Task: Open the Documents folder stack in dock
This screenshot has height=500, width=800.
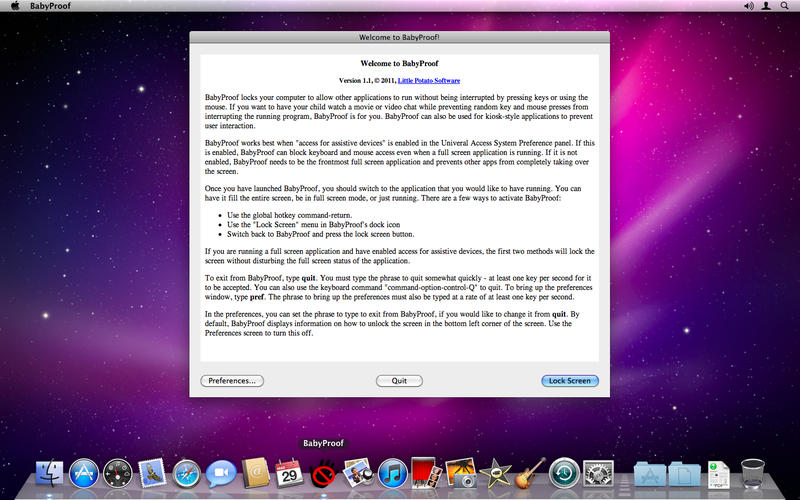Action: [684, 474]
